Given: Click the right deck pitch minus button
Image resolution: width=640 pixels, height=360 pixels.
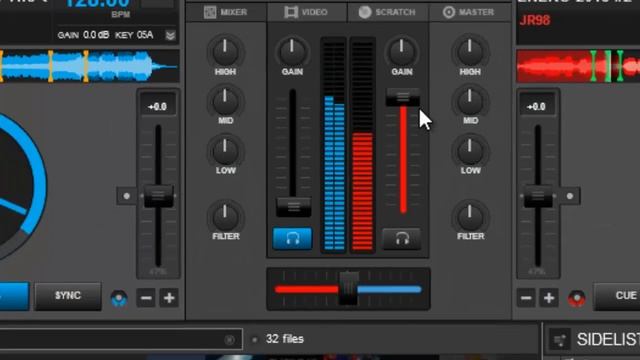Looking at the screenshot, I should [x=526, y=298].
